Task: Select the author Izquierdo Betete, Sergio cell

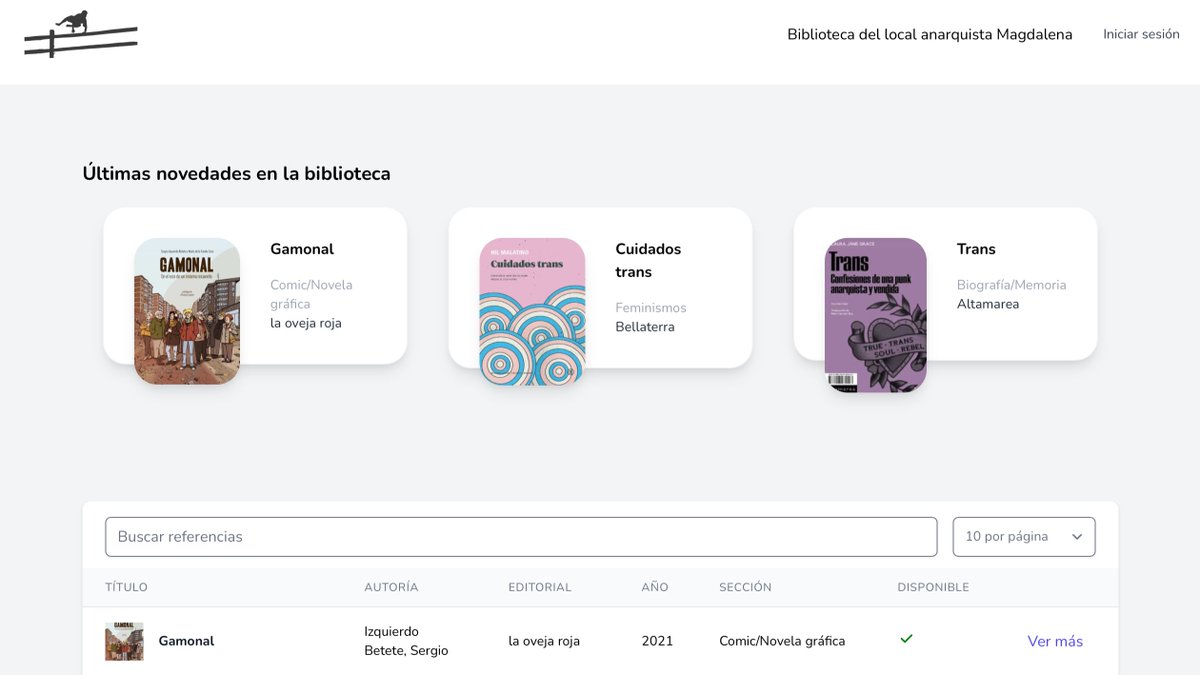Action: point(406,641)
